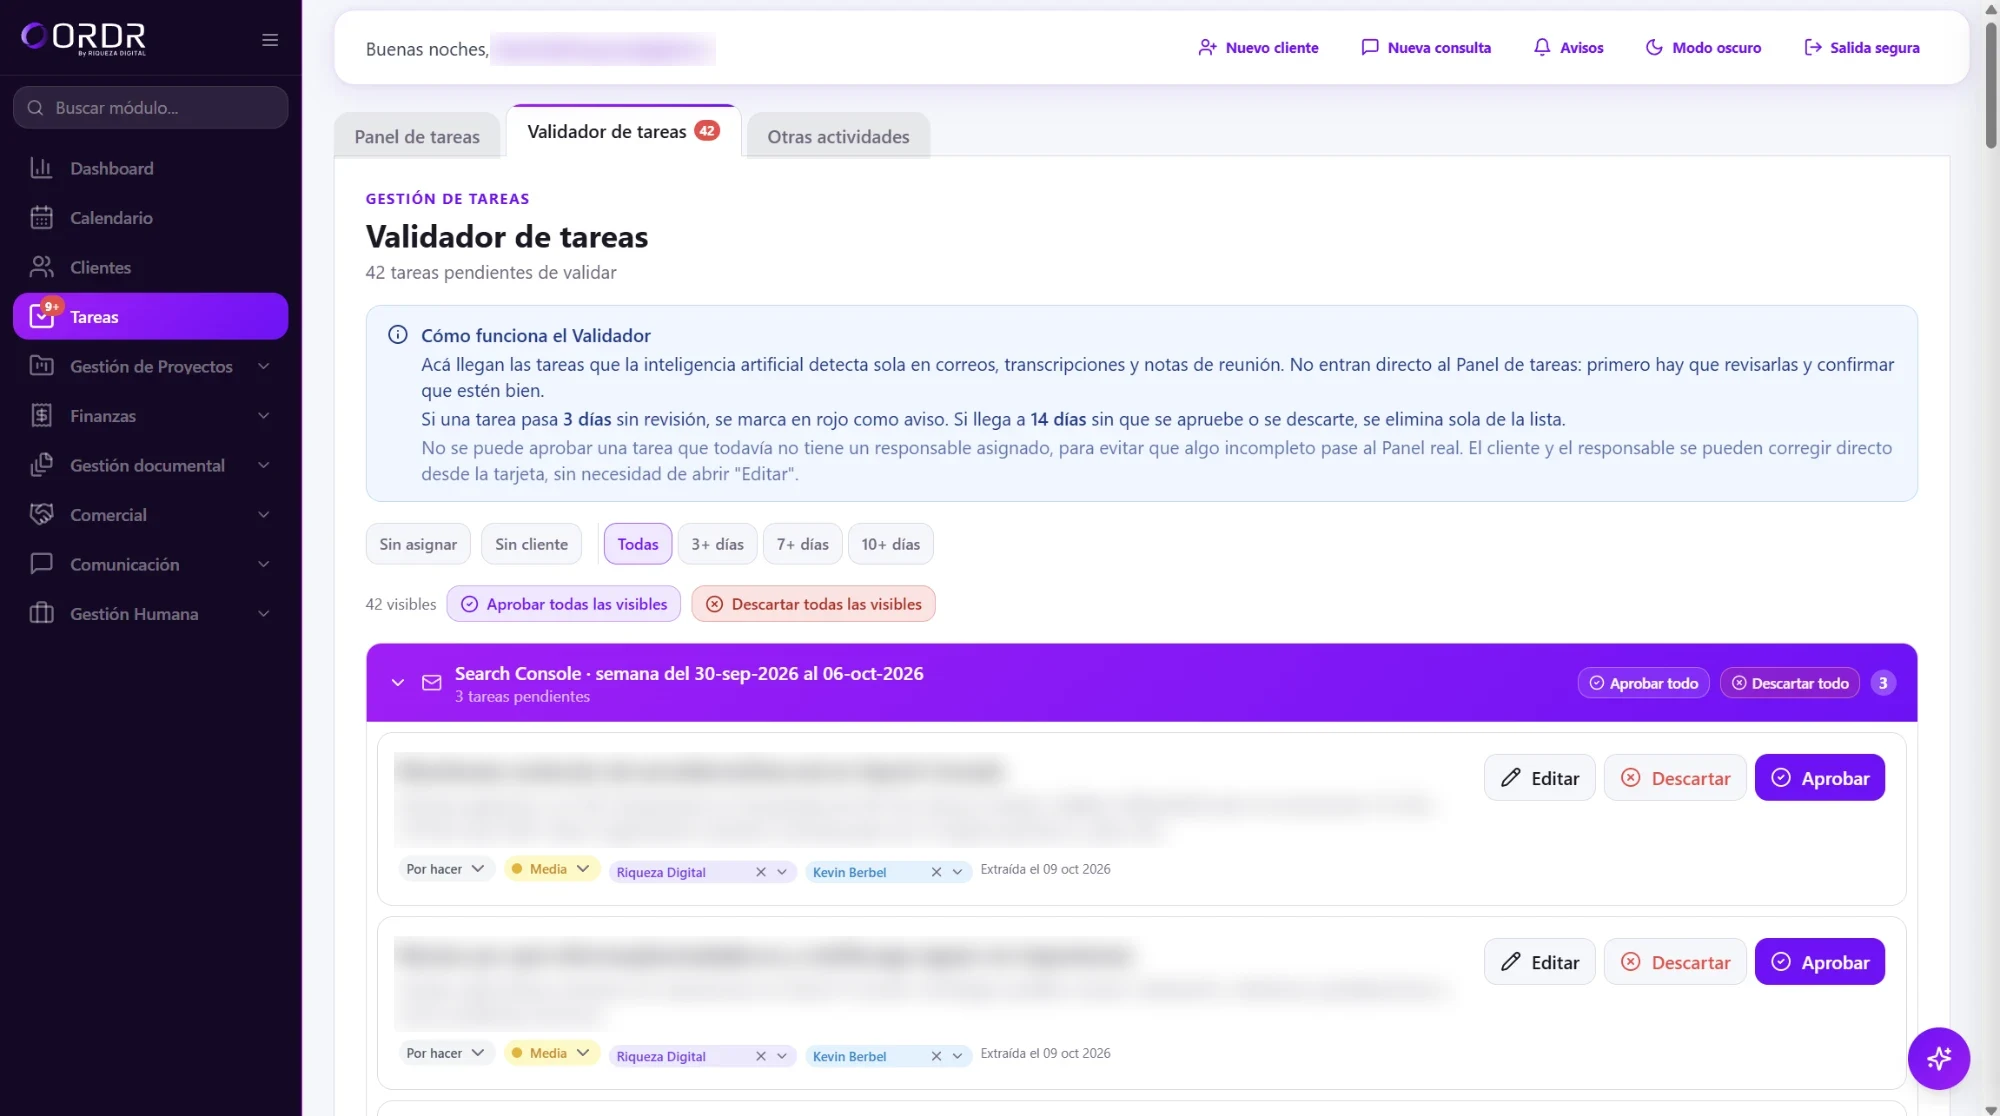Expand the Comunicación submenu
Screen dimensions: 2000x1116
click(150, 564)
